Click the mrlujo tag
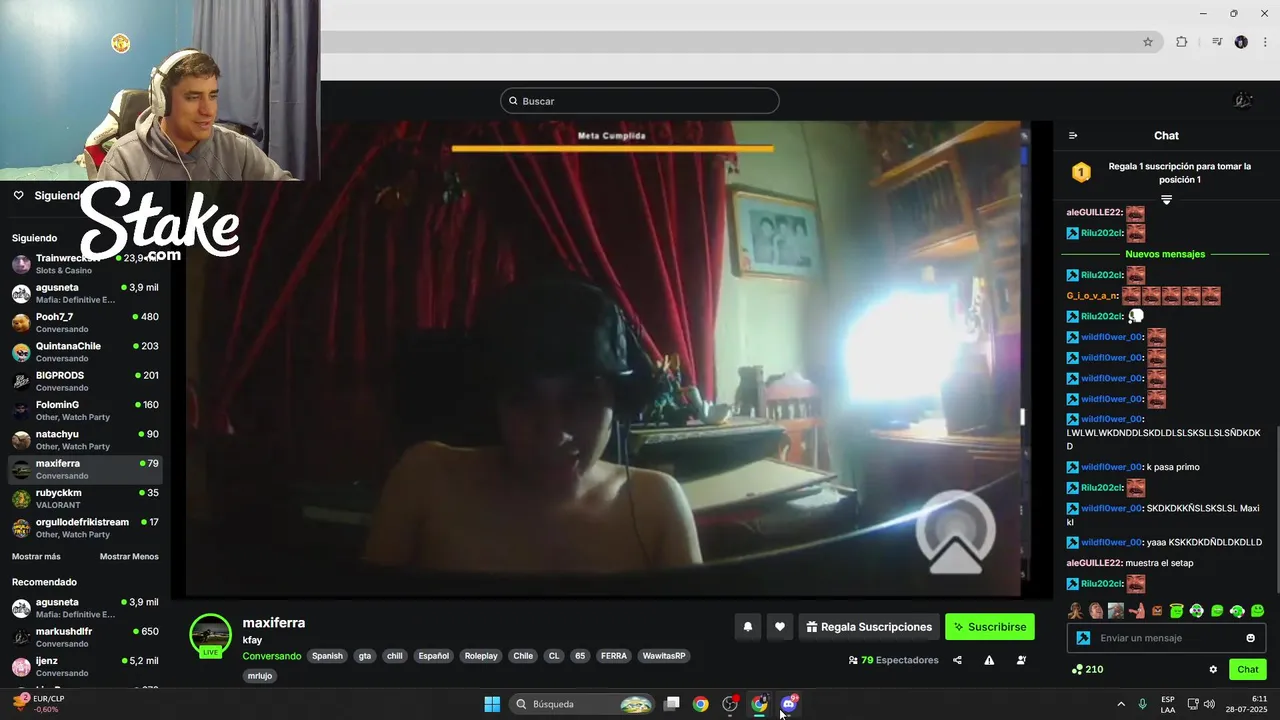 (x=260, y=676)
